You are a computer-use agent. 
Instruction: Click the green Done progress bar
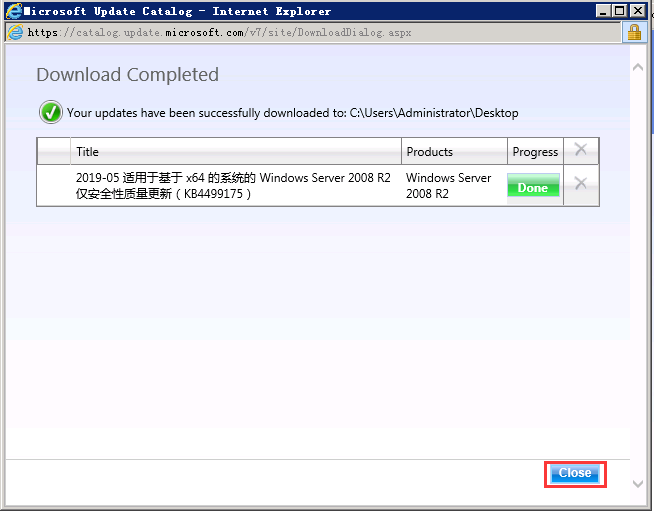tap(533, 188)
